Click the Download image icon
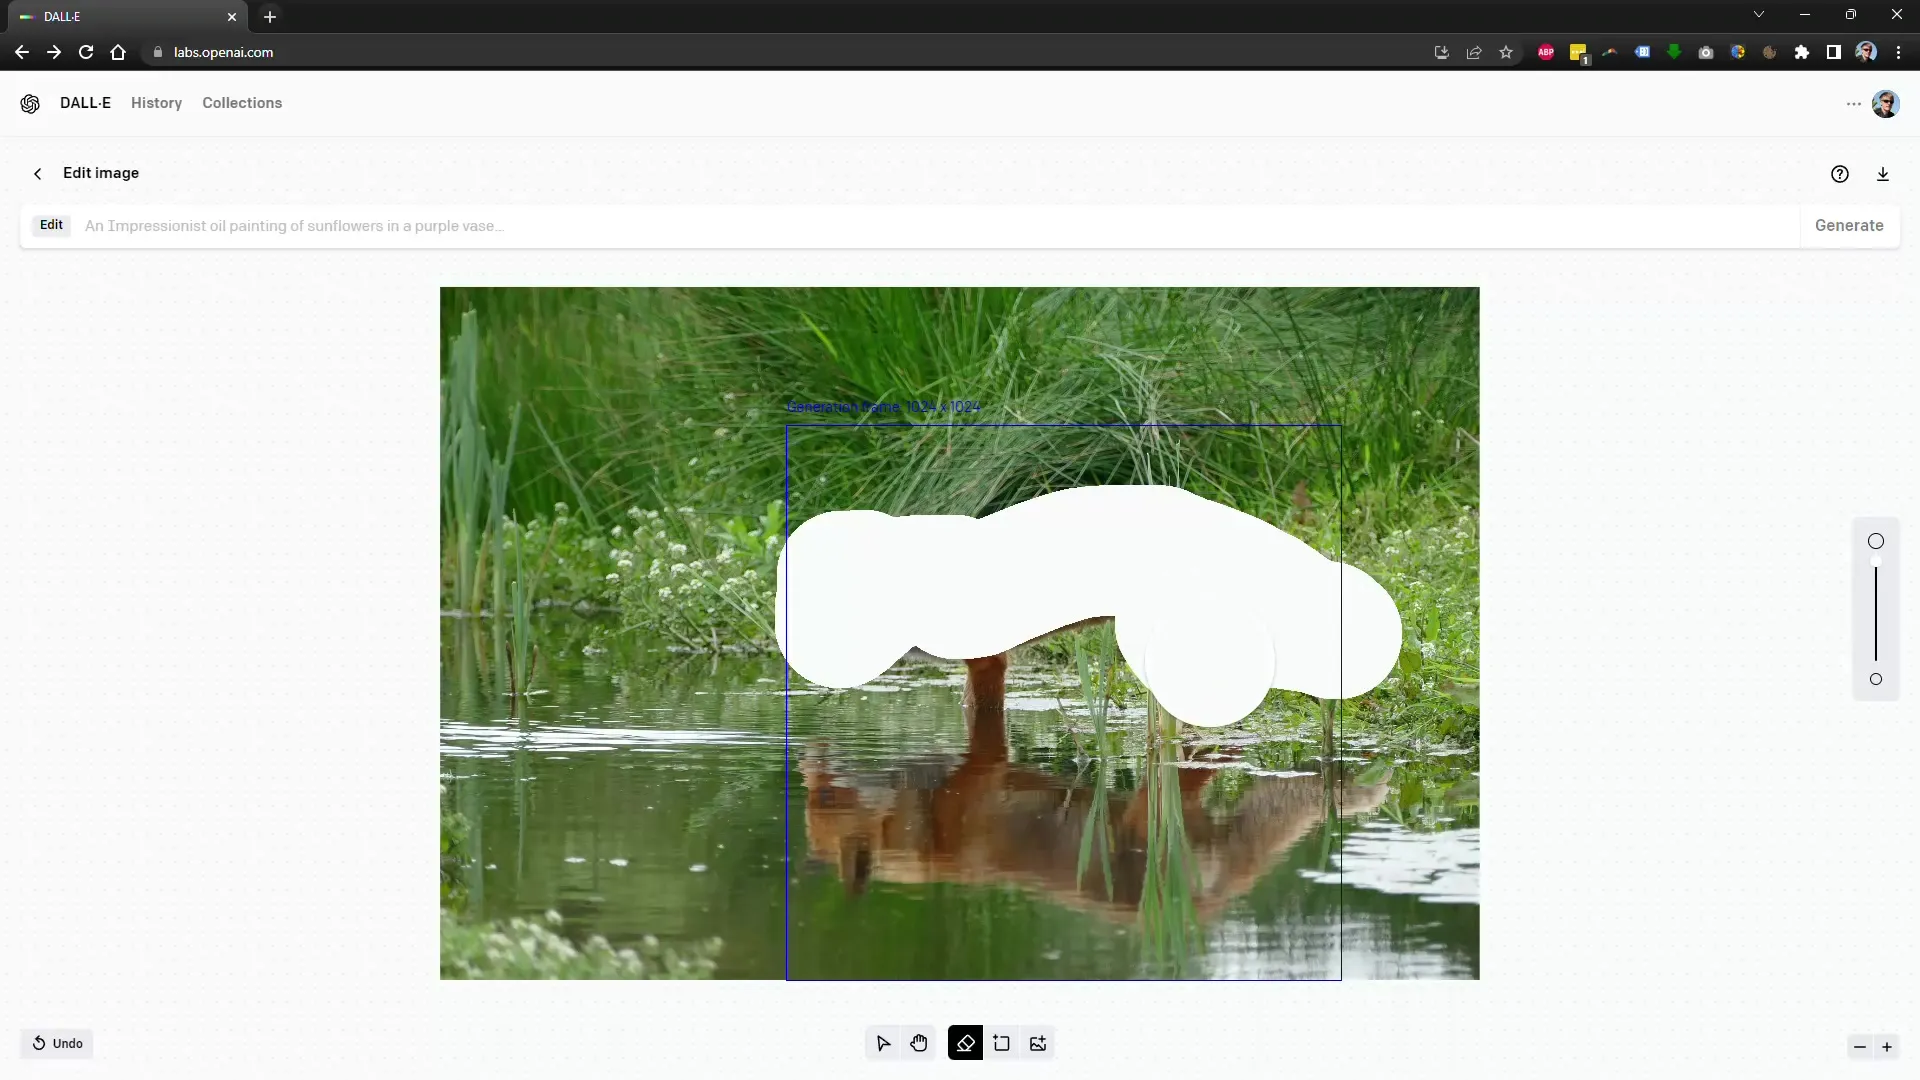The width and height of the screenshot is (1920, 1080). [1883, 173]
